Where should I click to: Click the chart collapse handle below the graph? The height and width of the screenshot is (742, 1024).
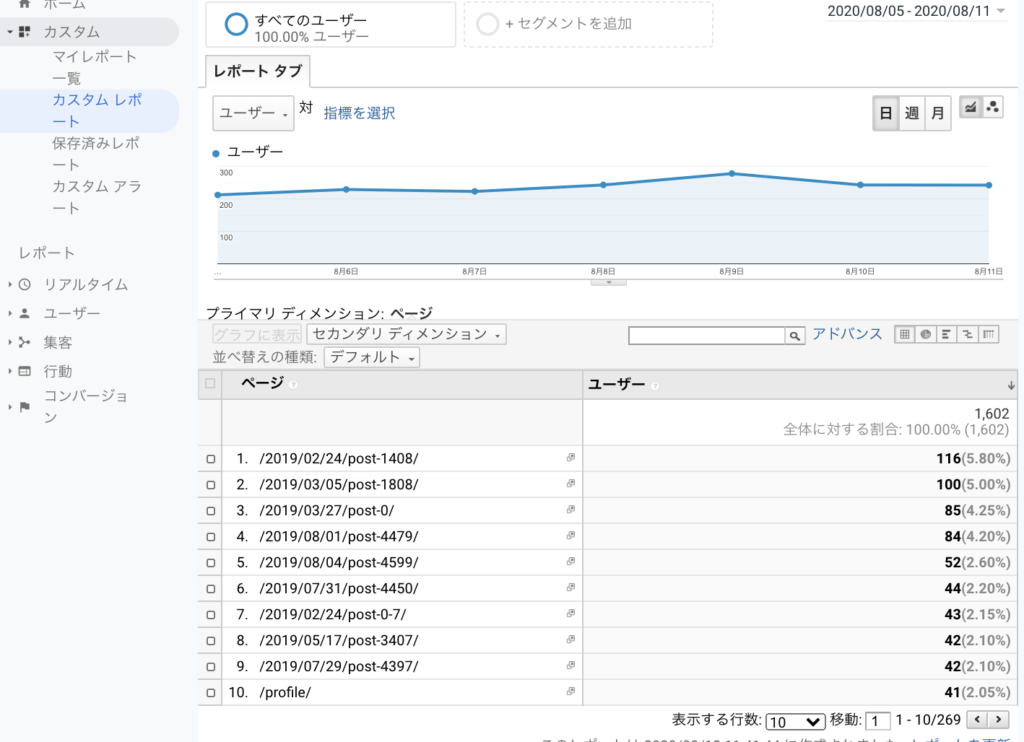coord(608,282)
